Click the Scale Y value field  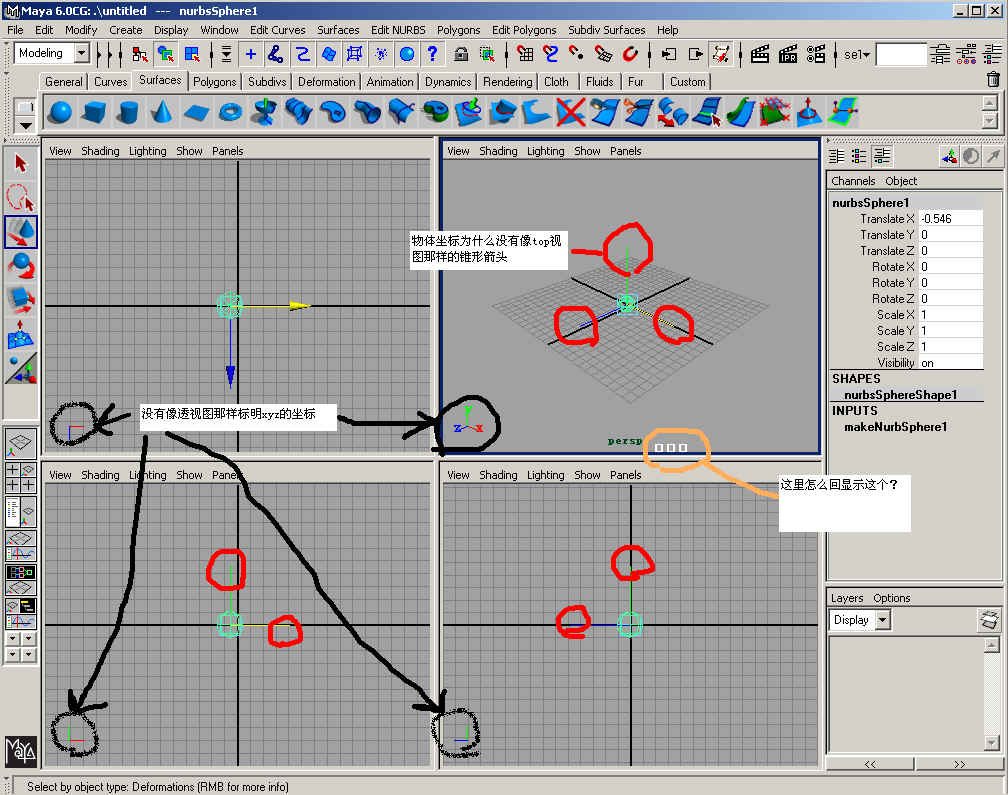(x=951, y=330)
